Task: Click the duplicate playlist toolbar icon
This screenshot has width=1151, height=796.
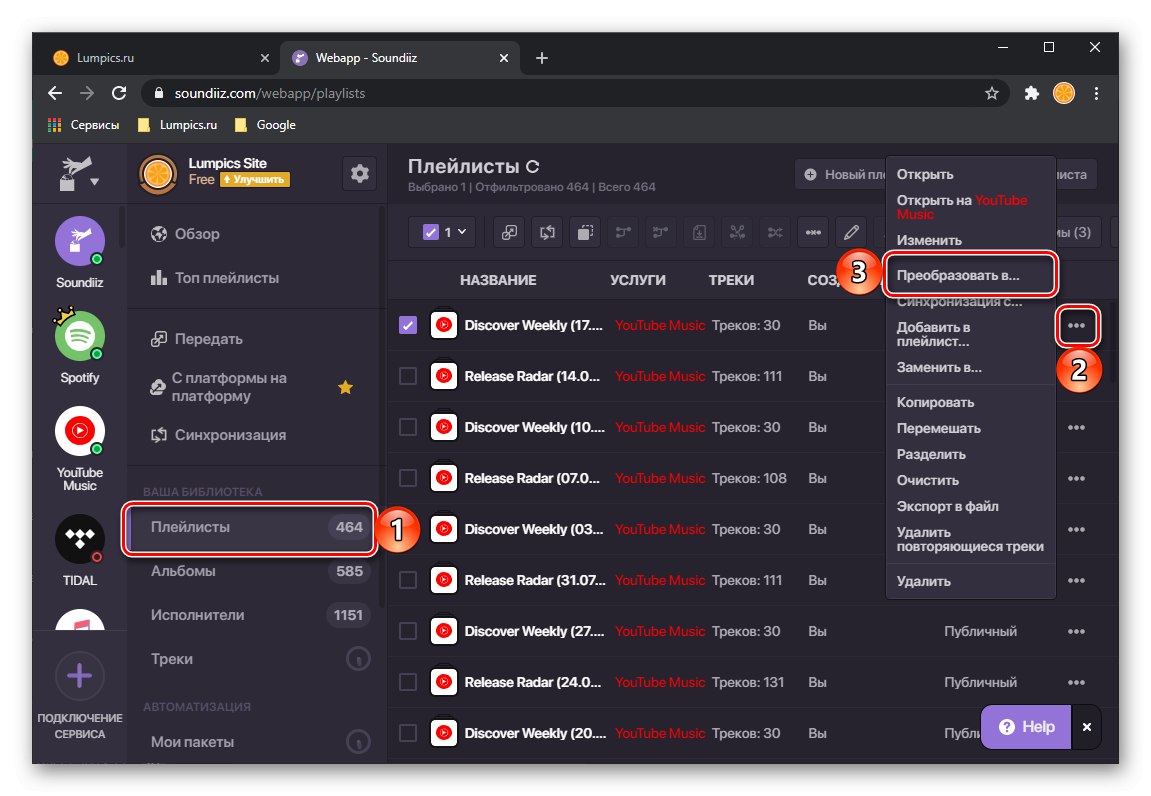Action: click(586, 233)
